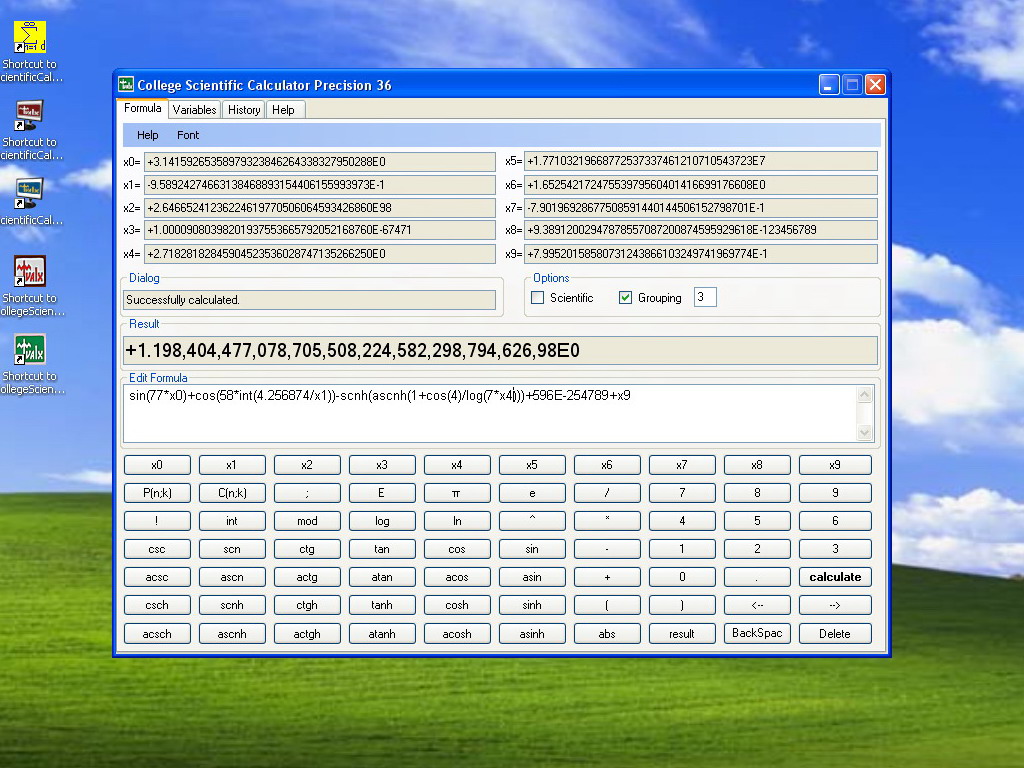The height and width of the screenshot is (768, 1024).
Task: Click the x5 variable value field
Action: coord(700,161)
